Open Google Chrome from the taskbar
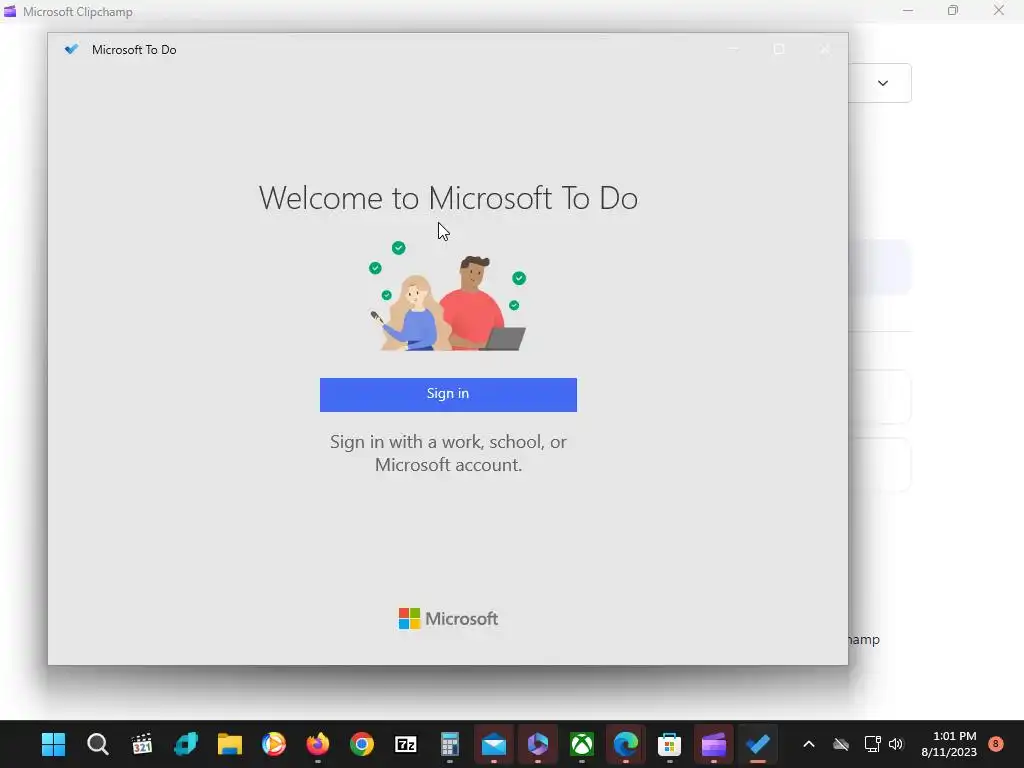Viewport: 1024px width, 768px height. coord(362,744)
